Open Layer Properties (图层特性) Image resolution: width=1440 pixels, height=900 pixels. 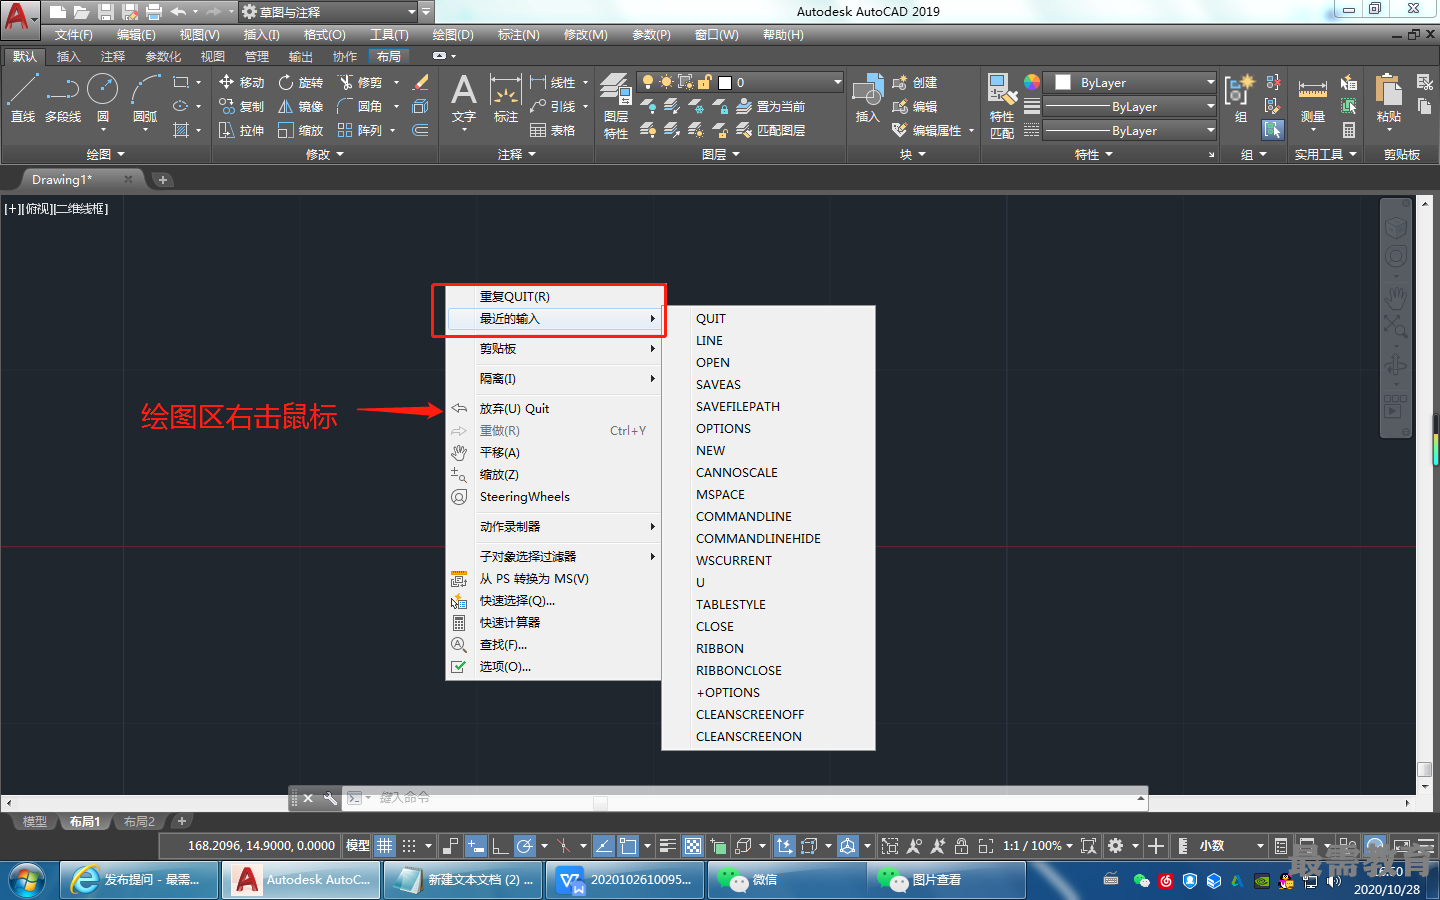click(616, 105)
